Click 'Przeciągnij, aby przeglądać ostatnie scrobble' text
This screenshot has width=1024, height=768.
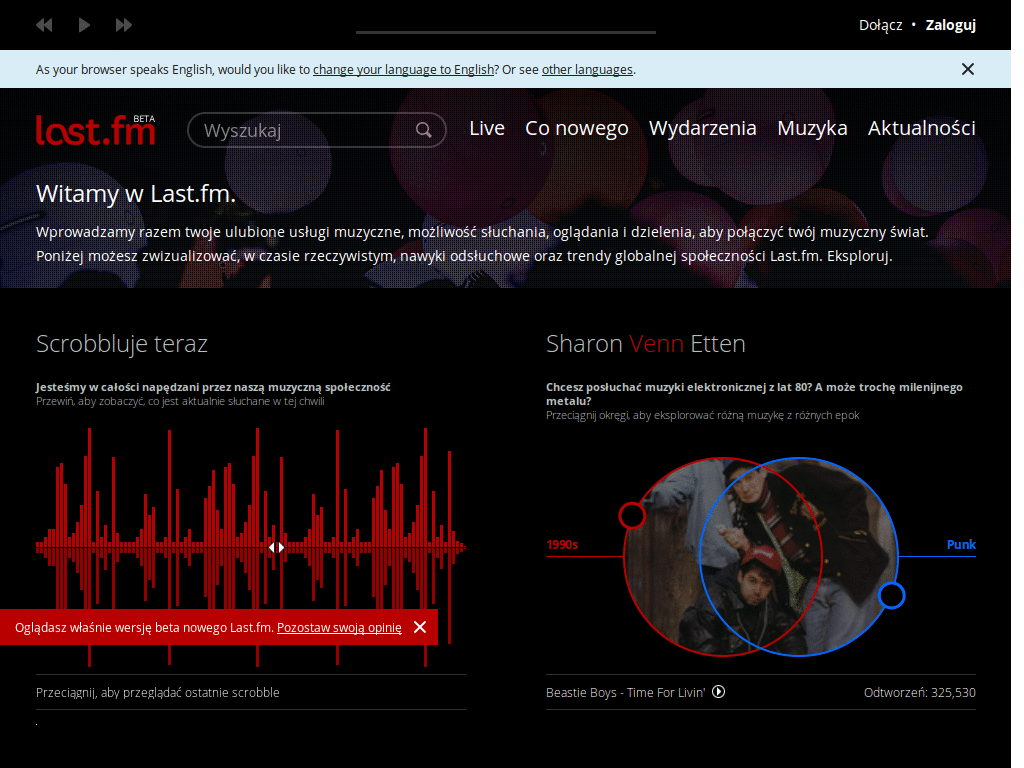click(157, 692)
